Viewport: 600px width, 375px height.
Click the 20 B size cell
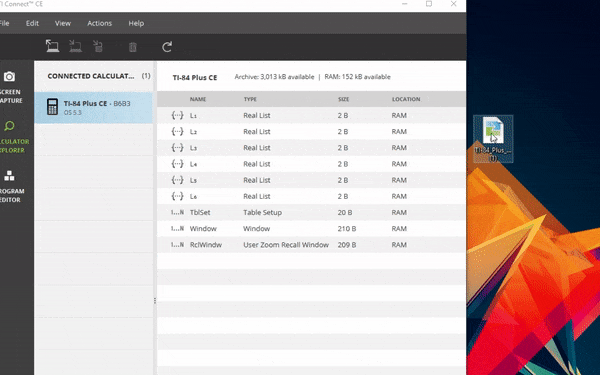pyautogui.click(x=345, y=212)
